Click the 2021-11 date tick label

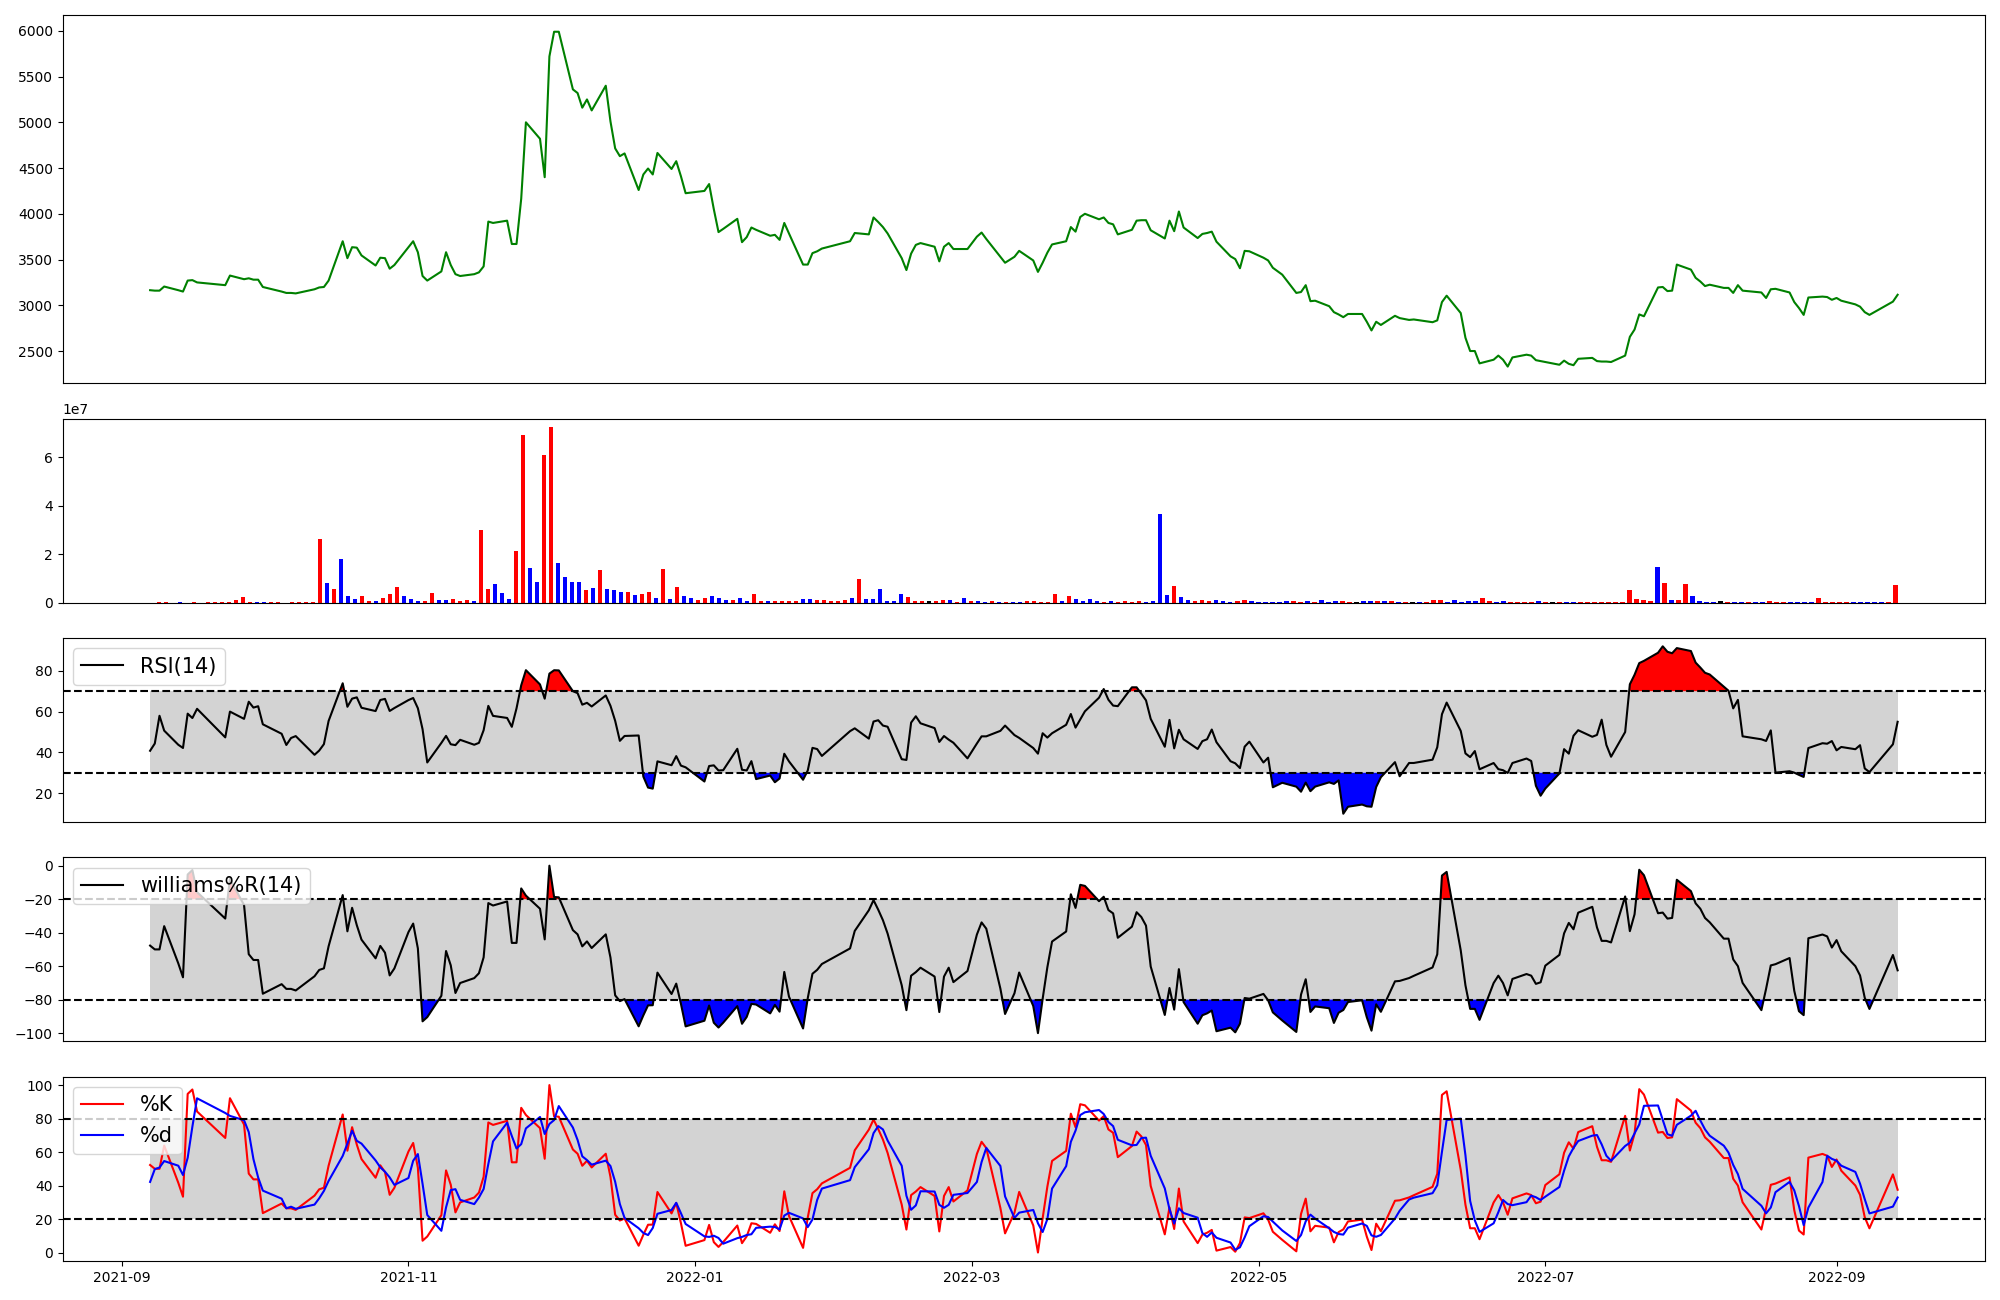[408, 1277]
